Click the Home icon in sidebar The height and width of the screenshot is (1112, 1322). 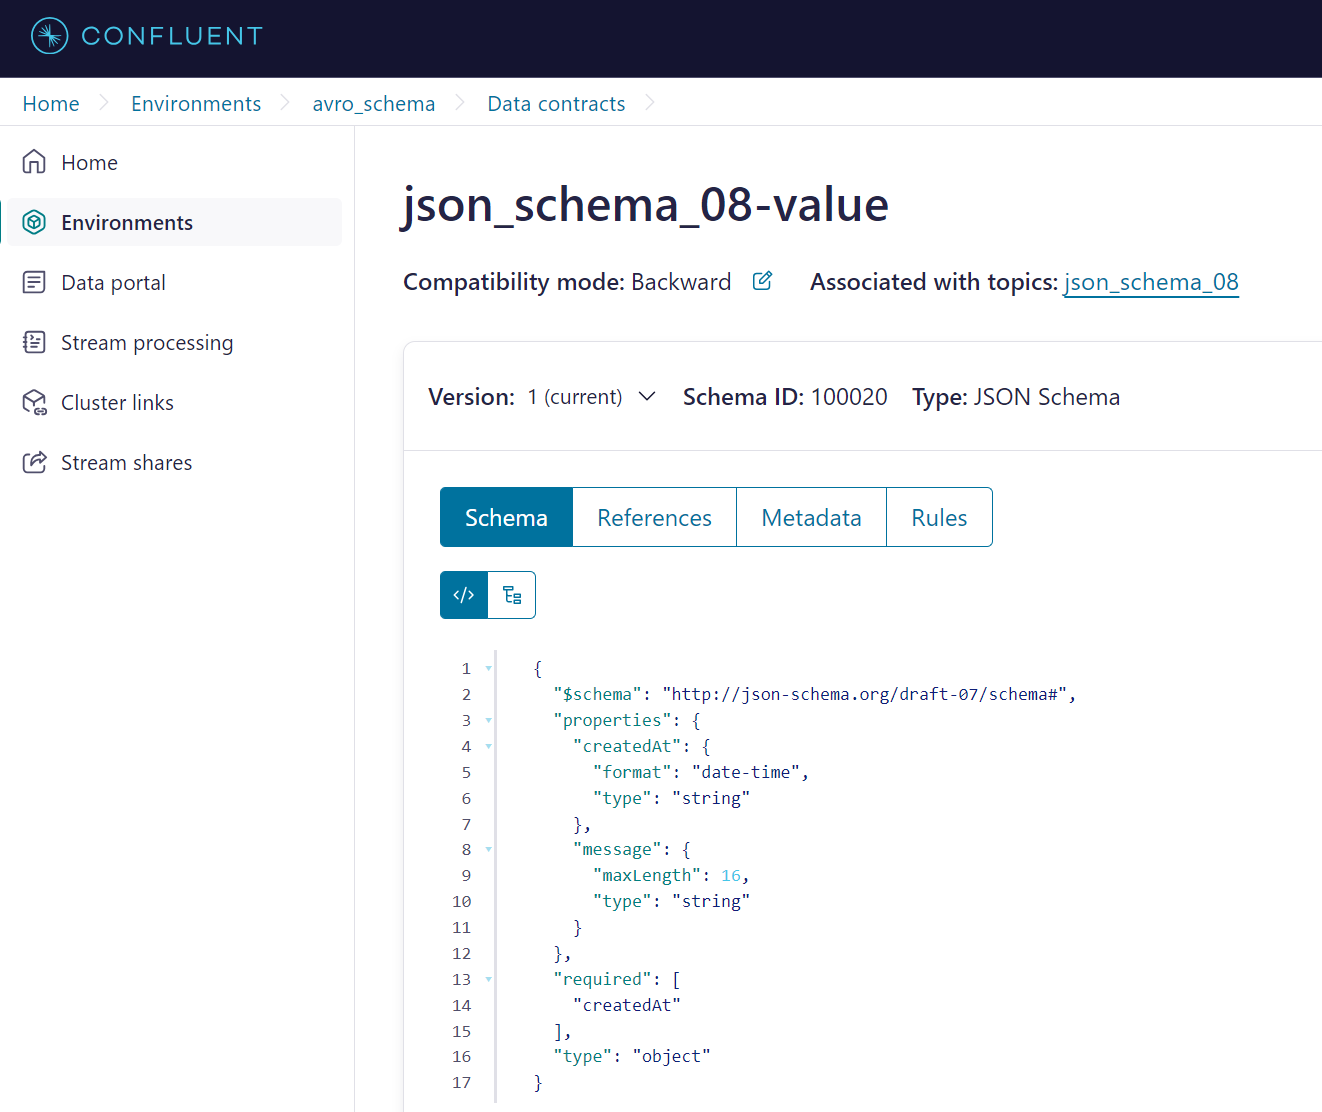34,162
